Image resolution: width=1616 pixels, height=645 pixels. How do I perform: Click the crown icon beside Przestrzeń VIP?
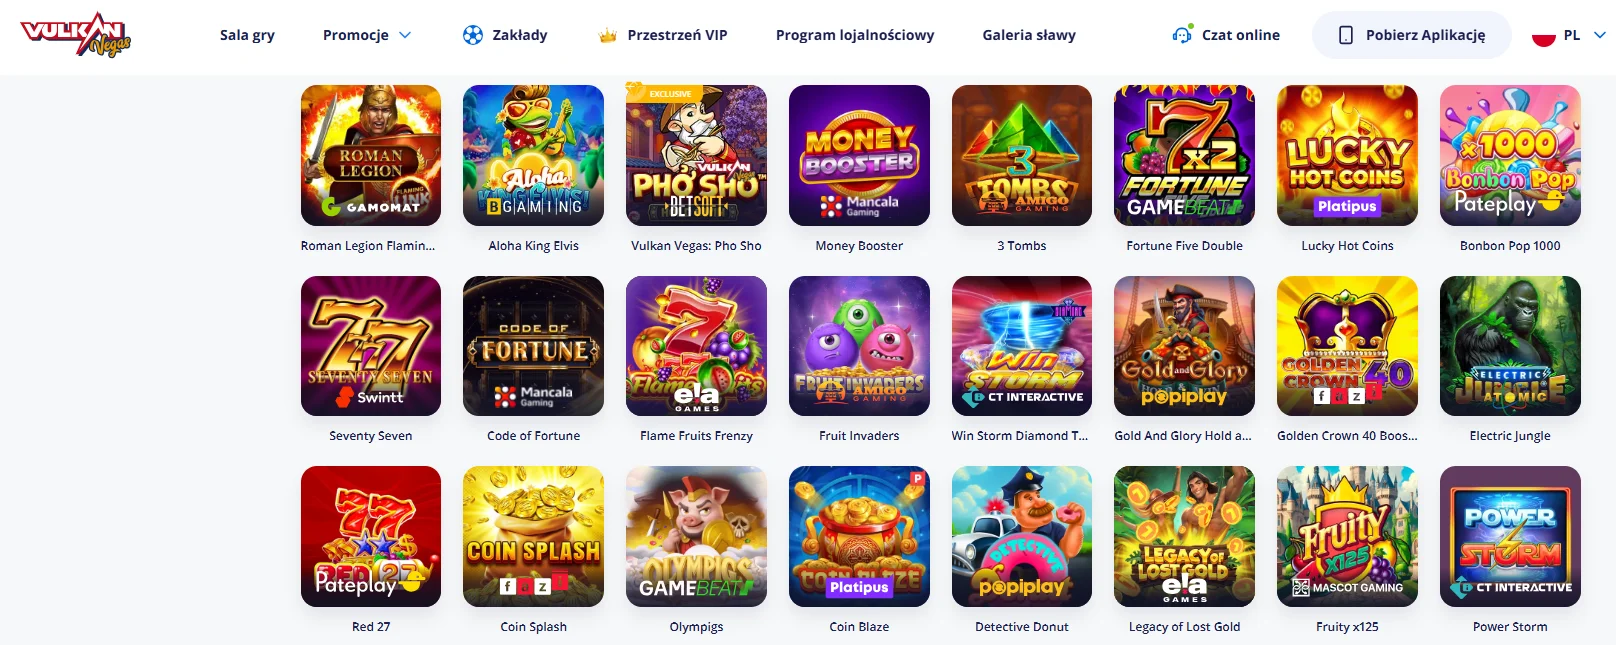pos(607,36)
